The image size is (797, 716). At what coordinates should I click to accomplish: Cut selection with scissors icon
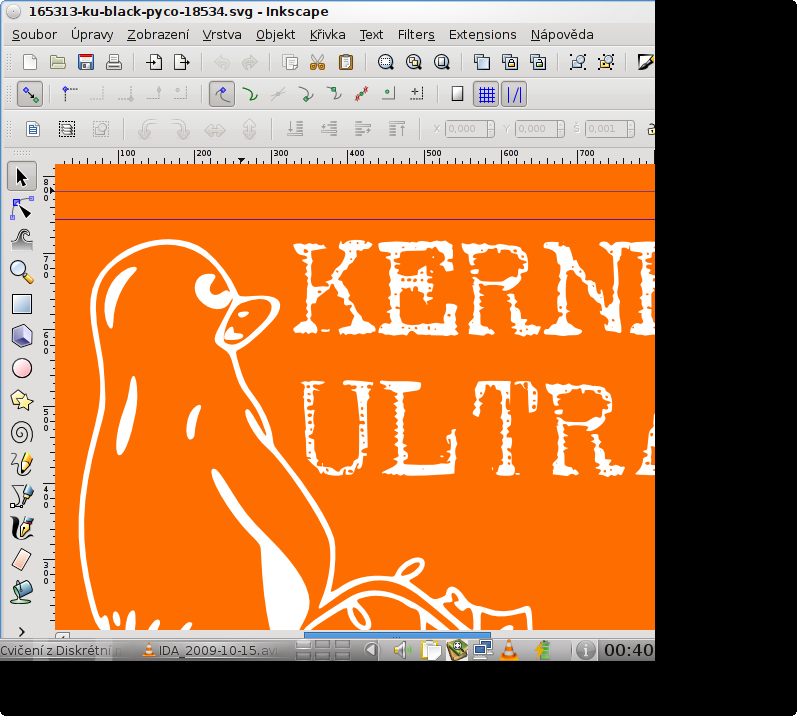tap(318, 63)
